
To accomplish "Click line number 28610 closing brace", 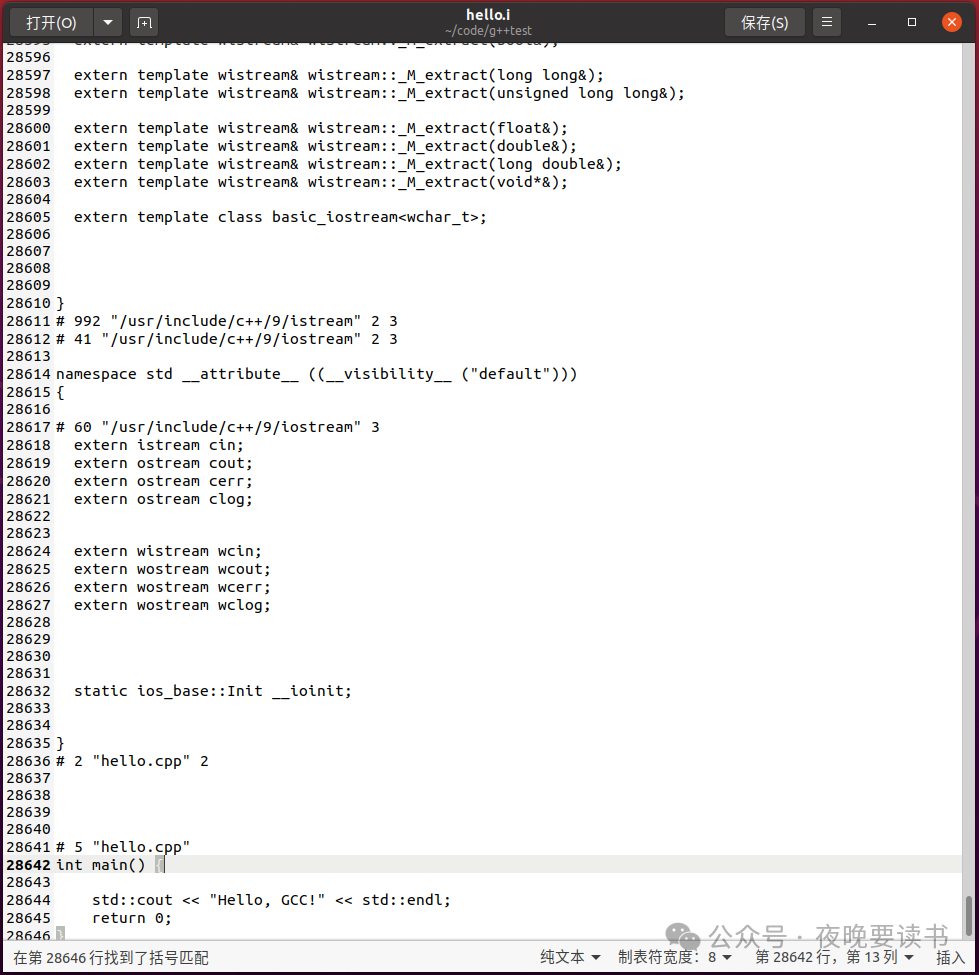I will click(60, 303).
